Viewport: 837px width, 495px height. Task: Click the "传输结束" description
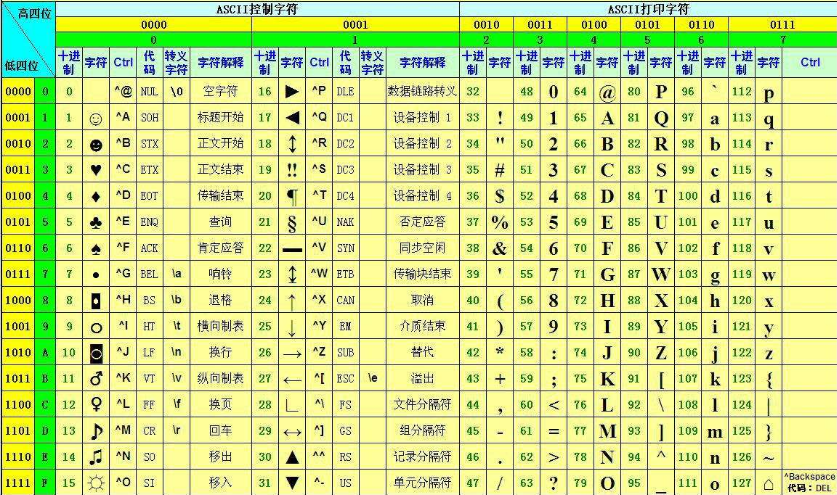click(220, 196)
